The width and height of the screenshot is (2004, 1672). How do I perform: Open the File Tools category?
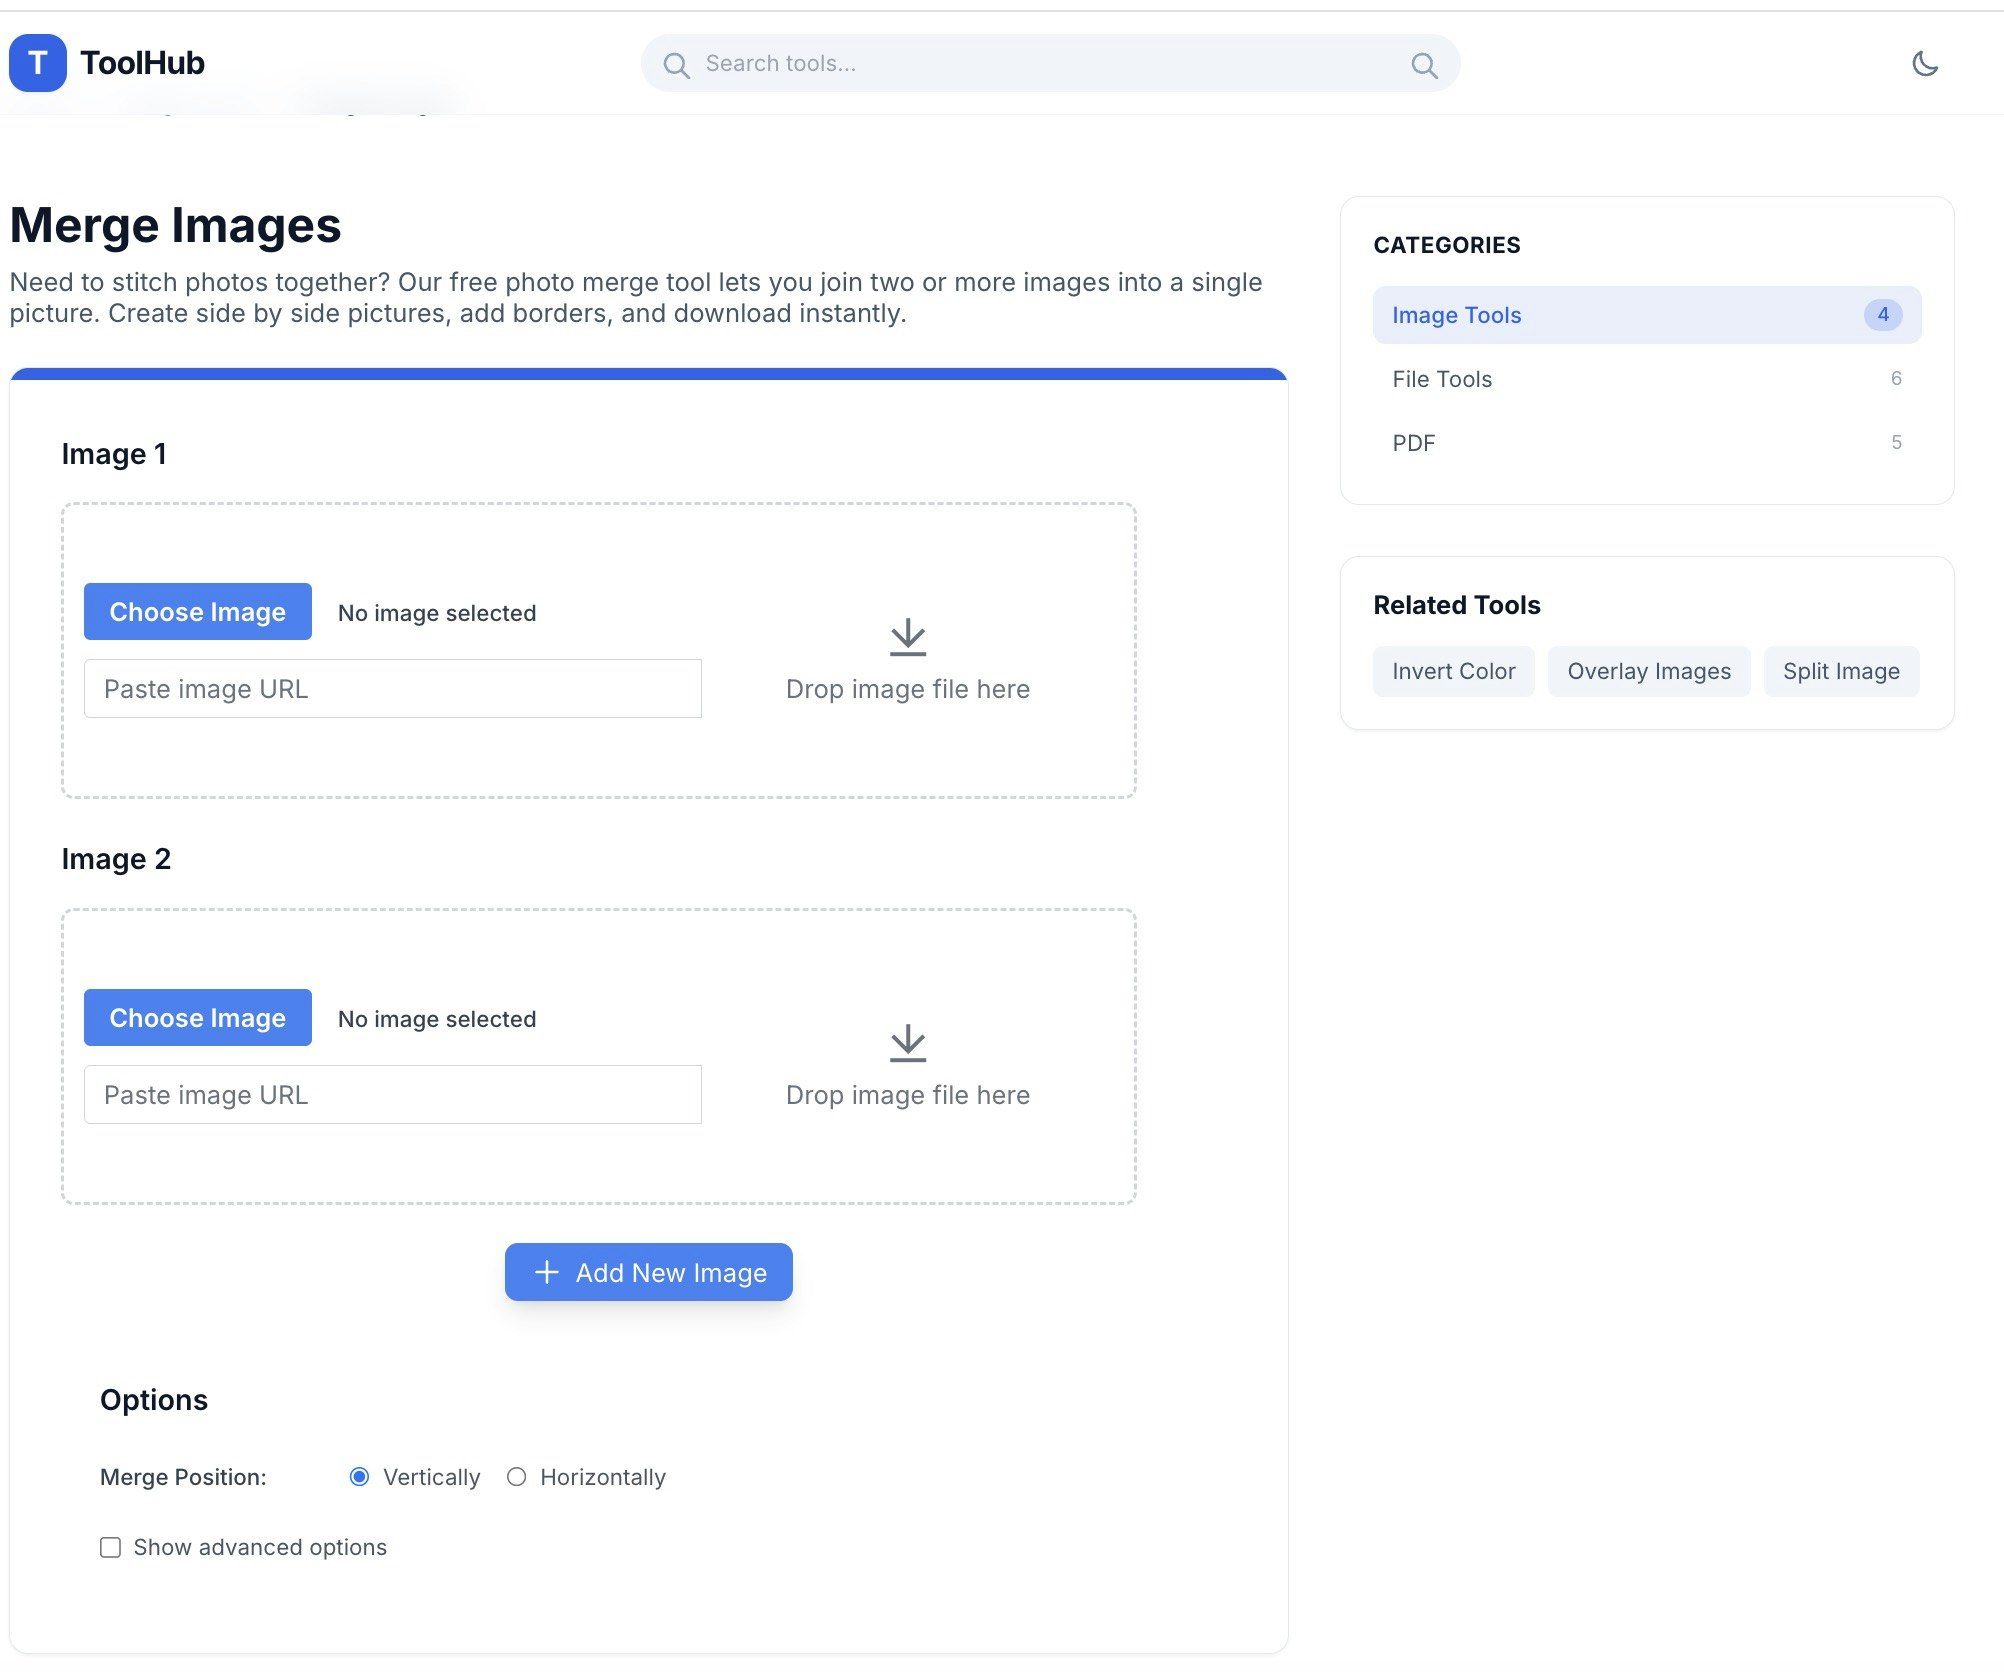(x=1441, y=379)
